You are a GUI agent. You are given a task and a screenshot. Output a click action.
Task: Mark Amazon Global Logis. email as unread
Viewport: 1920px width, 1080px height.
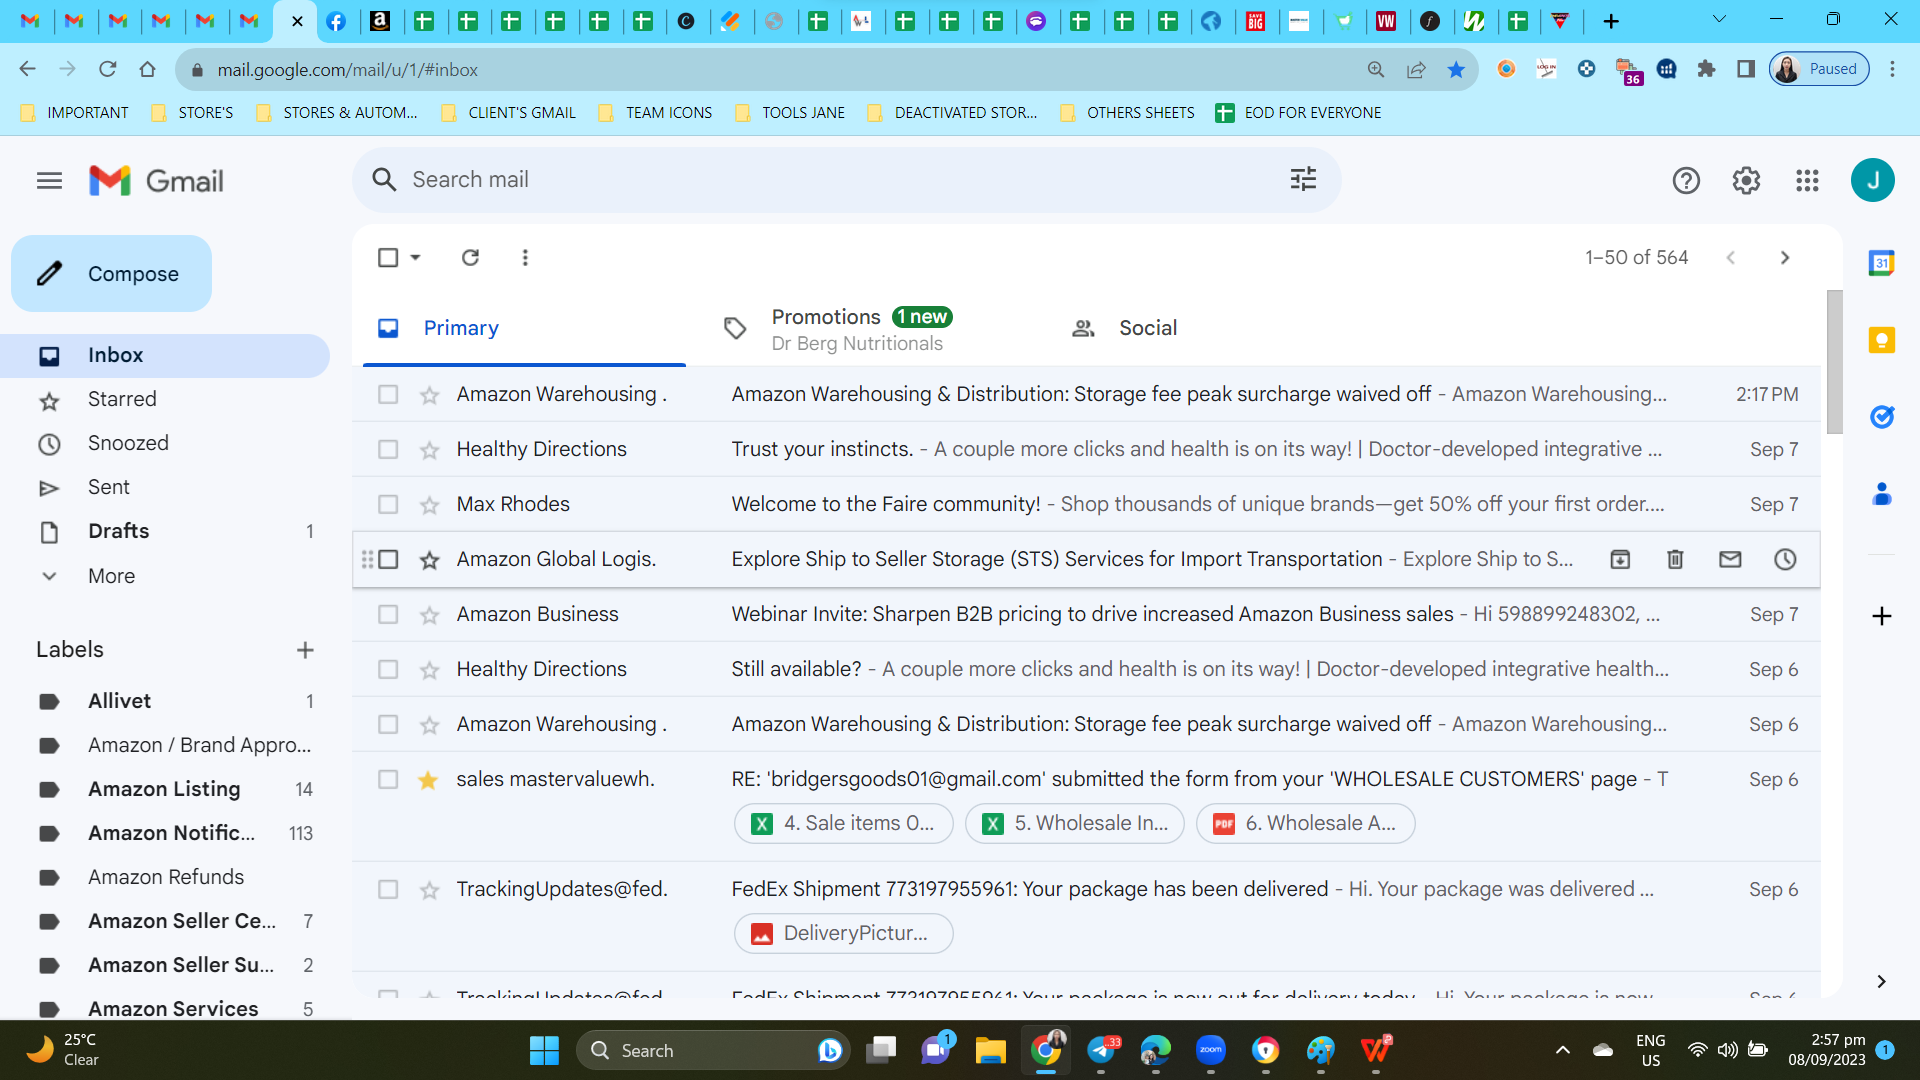pos(1730,560)
